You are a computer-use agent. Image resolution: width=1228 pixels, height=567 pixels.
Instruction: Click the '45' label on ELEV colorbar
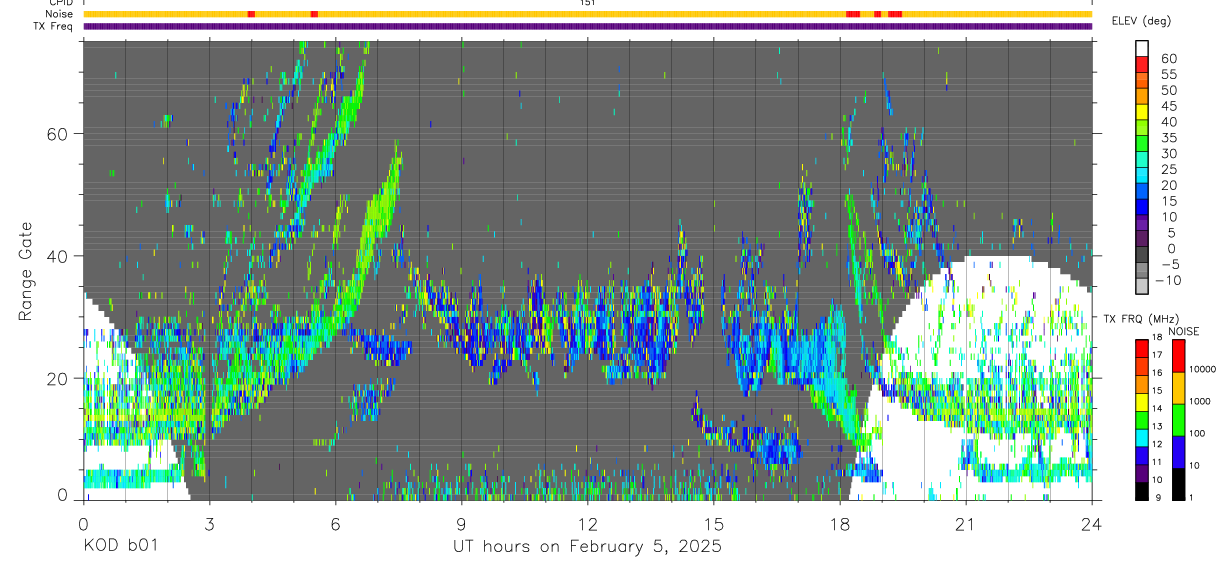click(1168, 106)
